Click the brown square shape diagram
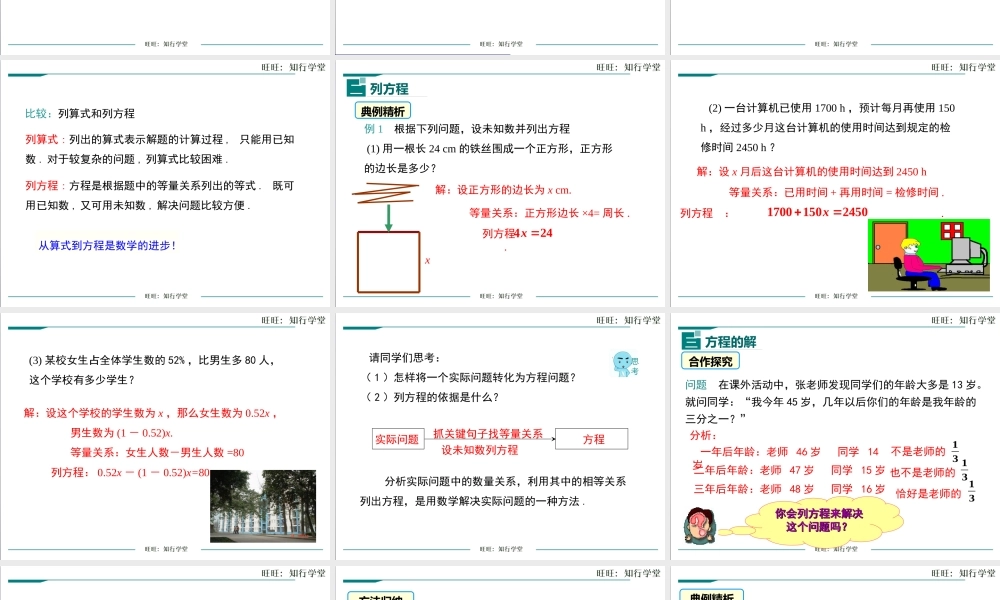Viewport: 1000px width, 600px height. 388,262
